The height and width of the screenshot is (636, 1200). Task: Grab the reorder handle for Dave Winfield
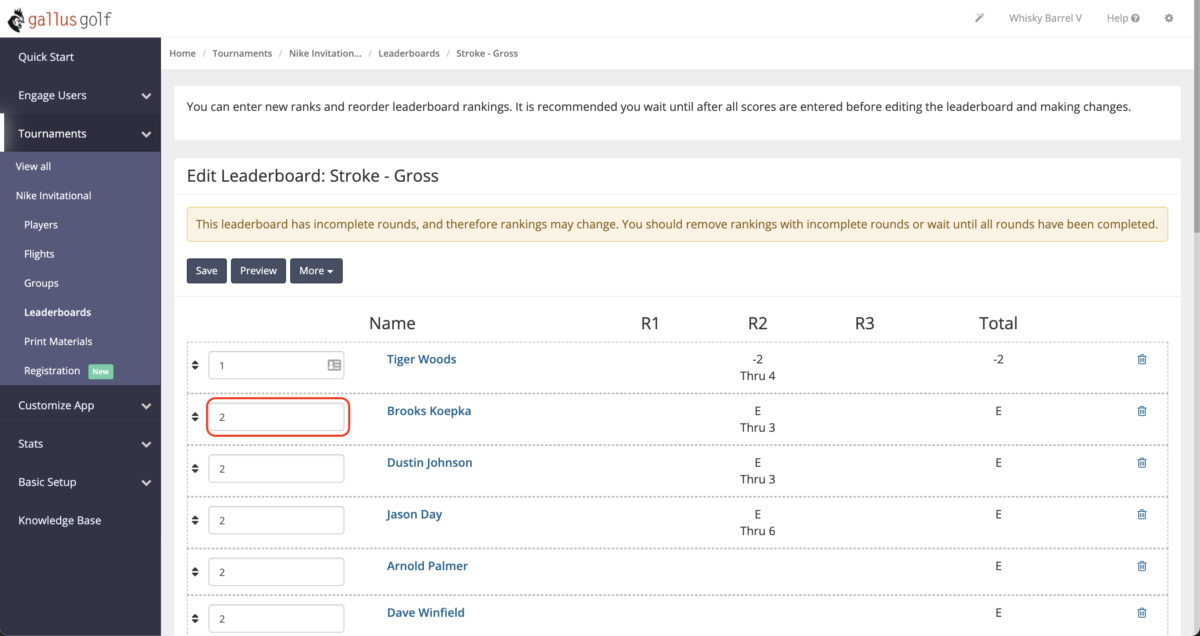click(195, 619)
